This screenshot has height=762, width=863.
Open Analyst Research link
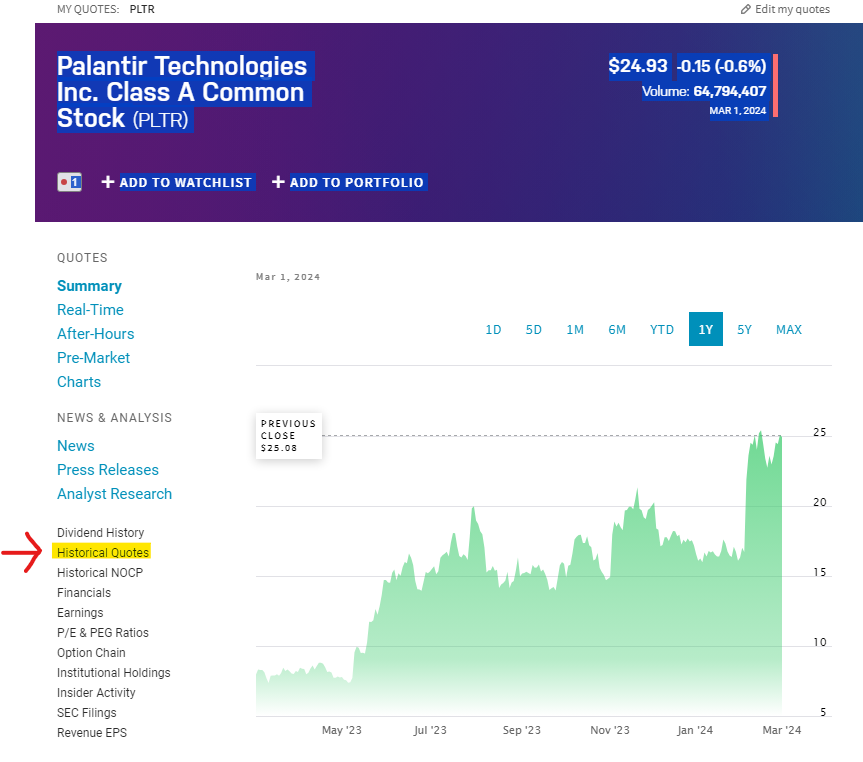[114, 494]
